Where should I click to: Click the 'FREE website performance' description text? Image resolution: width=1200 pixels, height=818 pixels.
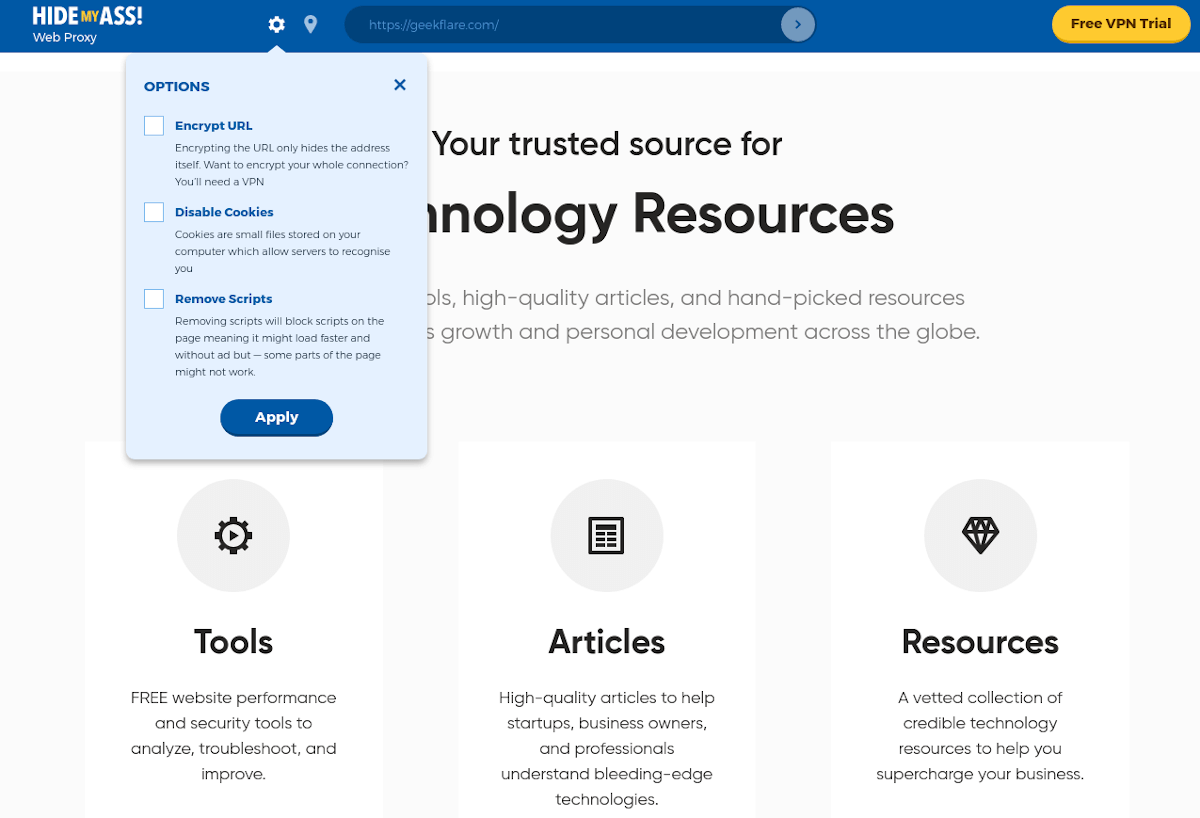click(233, 736)
